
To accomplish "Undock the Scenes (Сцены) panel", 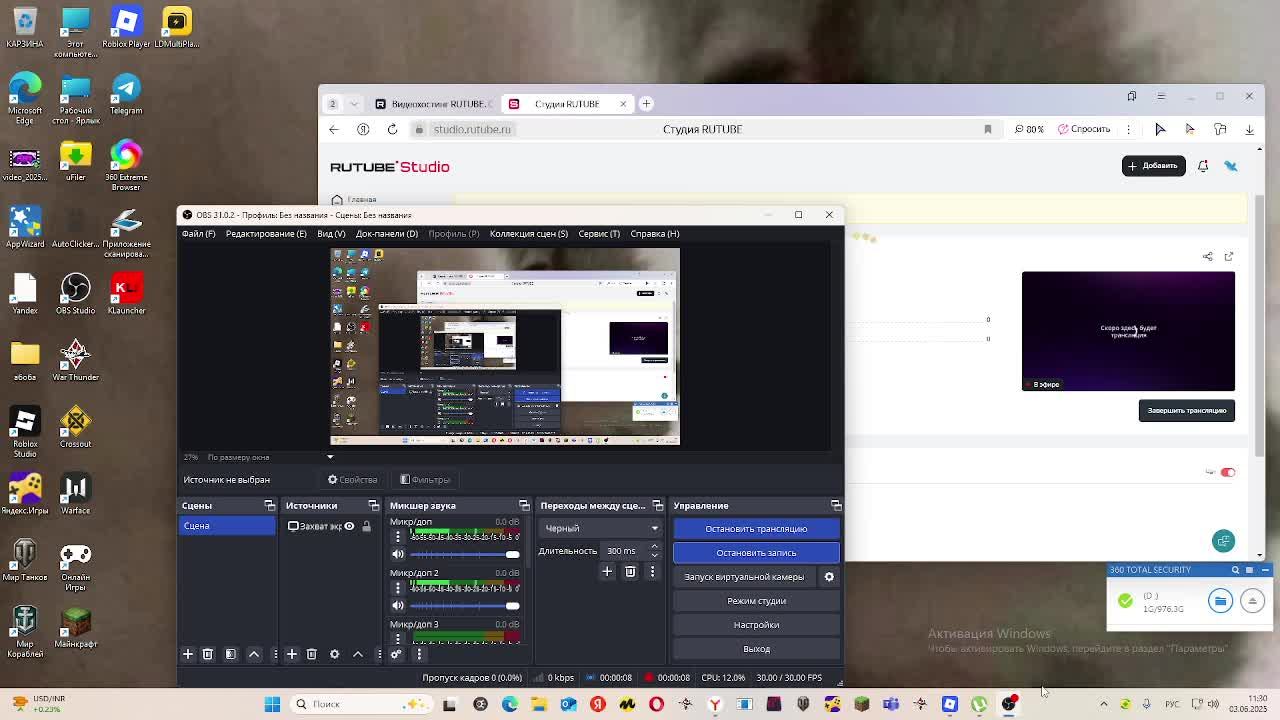I will (269, 505).
